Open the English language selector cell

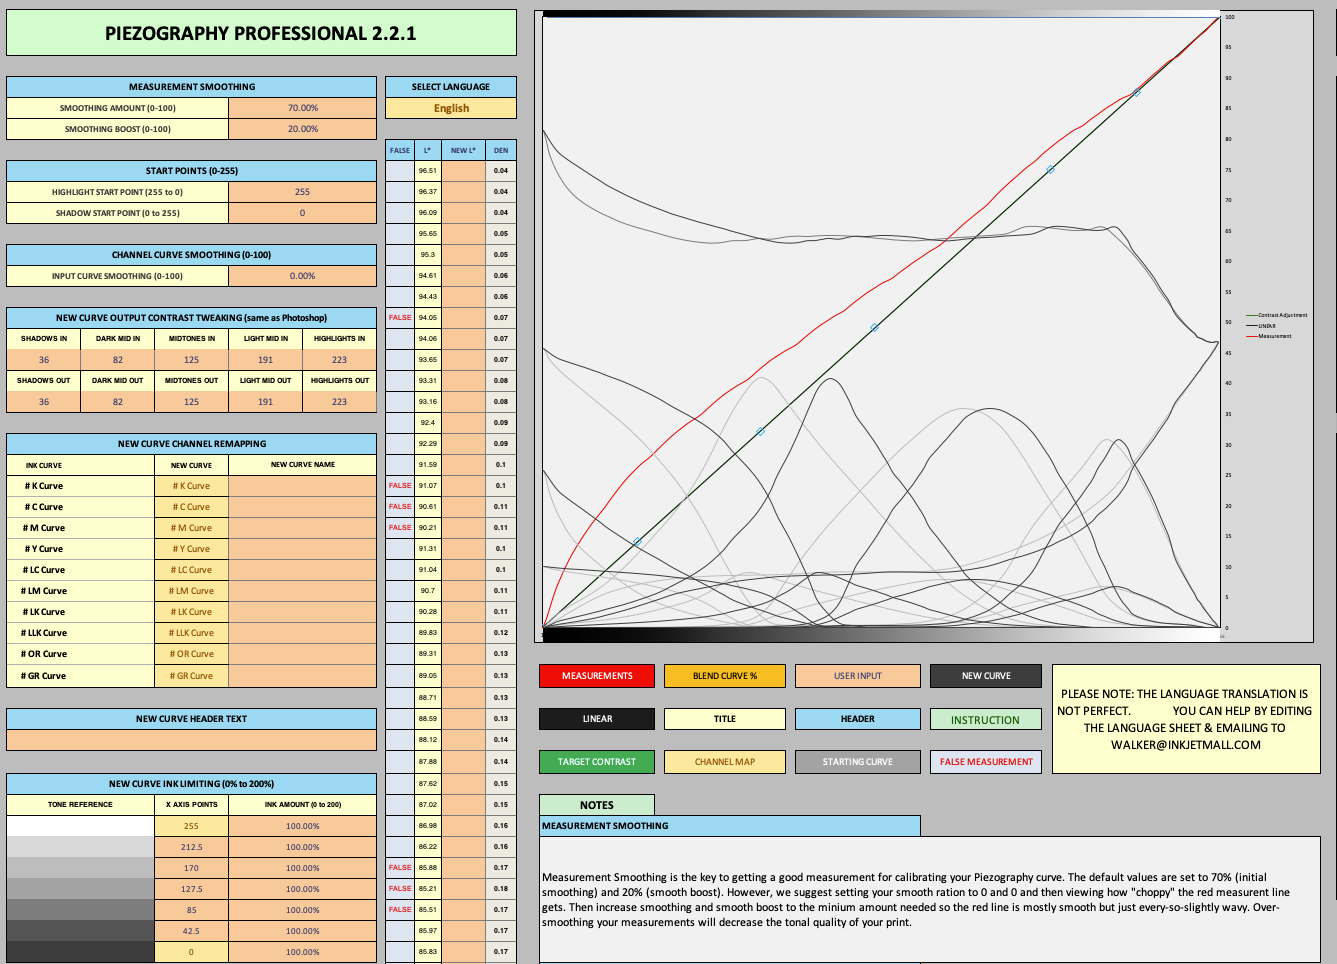(x=451, y=108)
